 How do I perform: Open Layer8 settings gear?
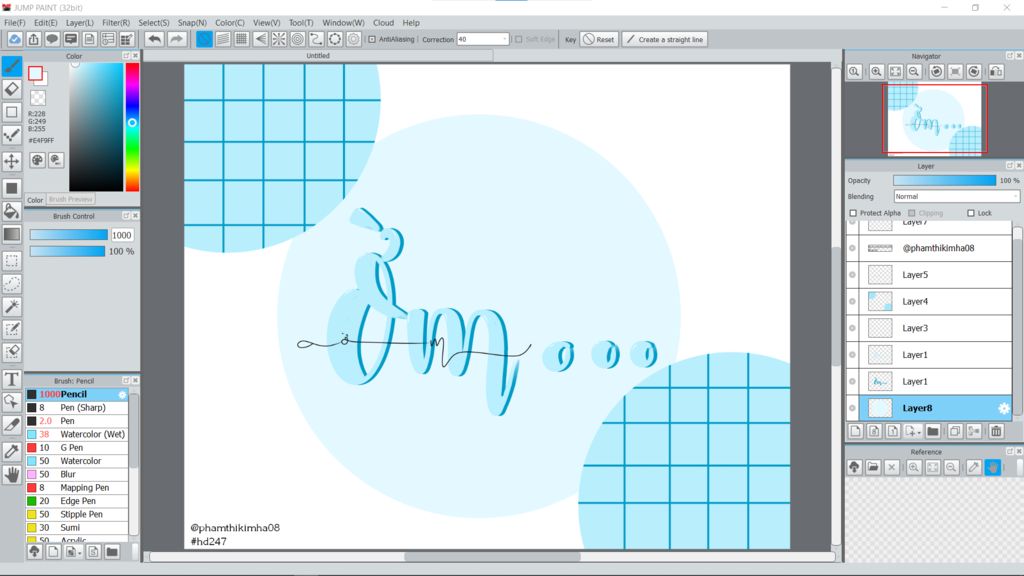1004,409
